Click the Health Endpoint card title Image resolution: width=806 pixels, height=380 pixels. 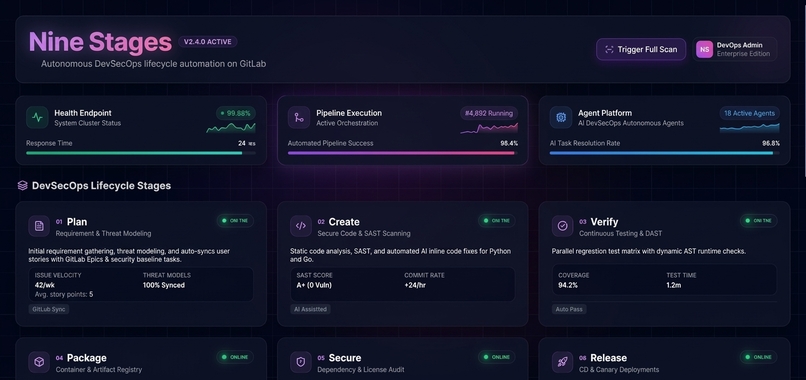click(83, 113)
